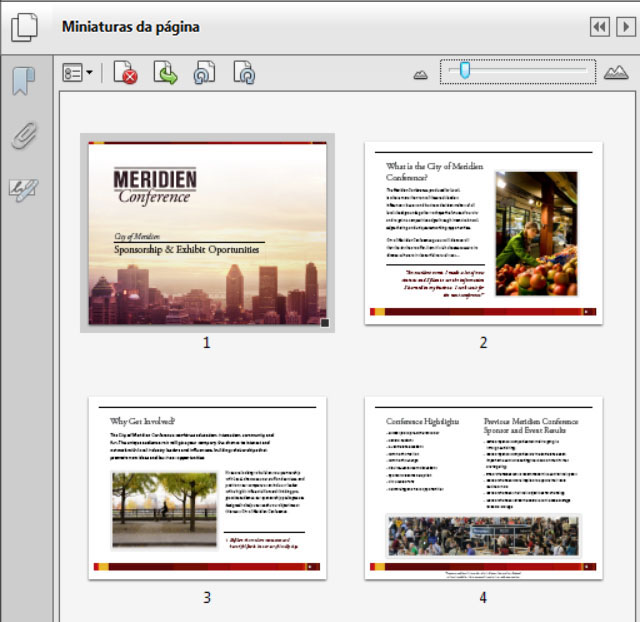Image resolution: width=640 pixels, height=622 pixels.
Task: Click the Delete Pages icon
Action: click(125, 73)
